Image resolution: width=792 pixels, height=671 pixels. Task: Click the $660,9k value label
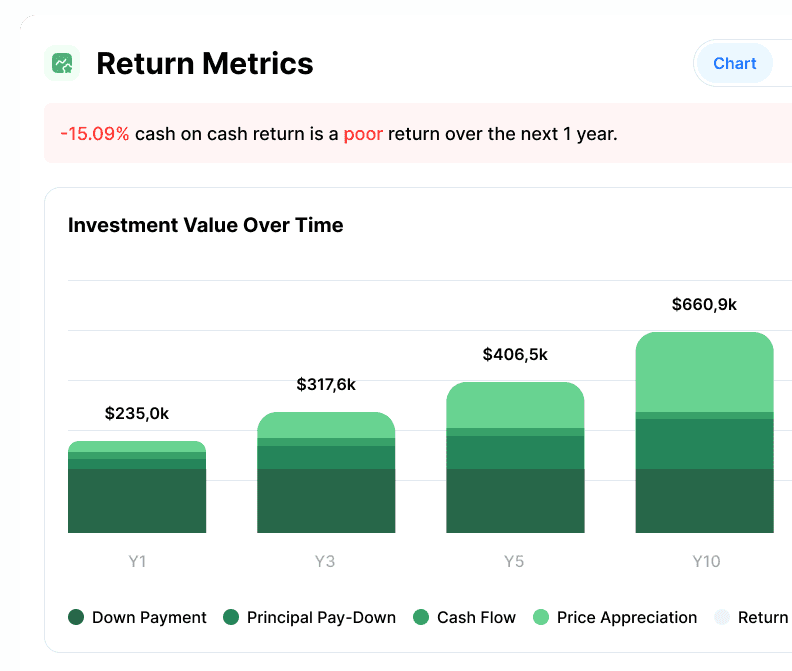tap(704, 304)
